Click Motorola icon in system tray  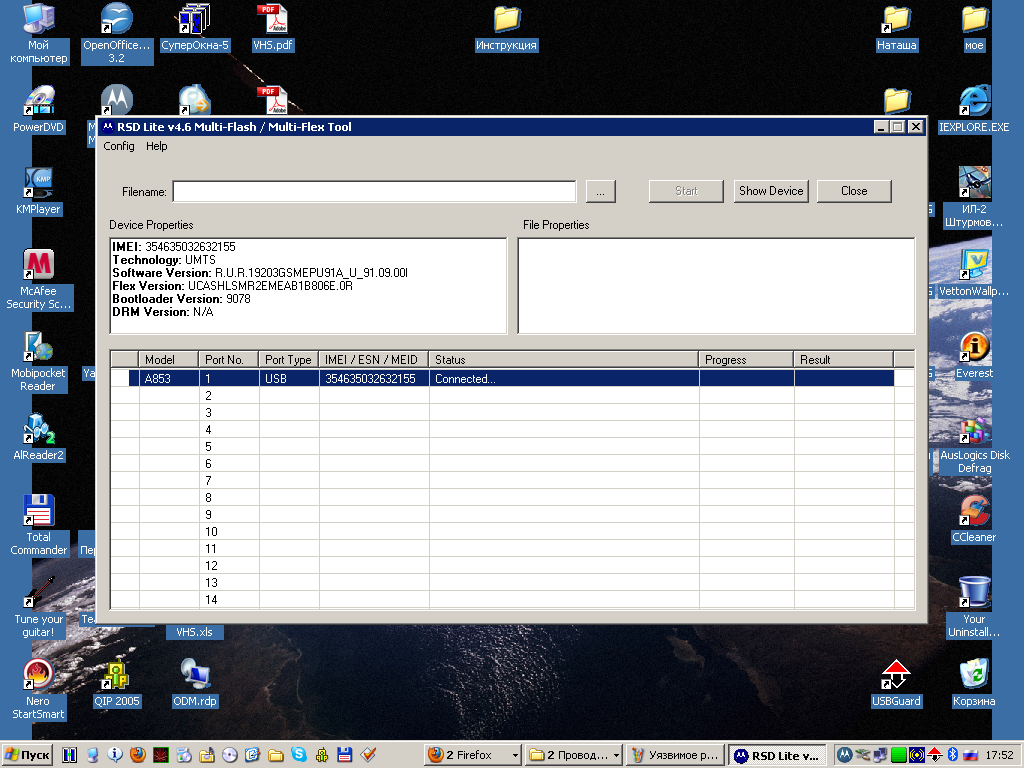(x=844, y=755)
